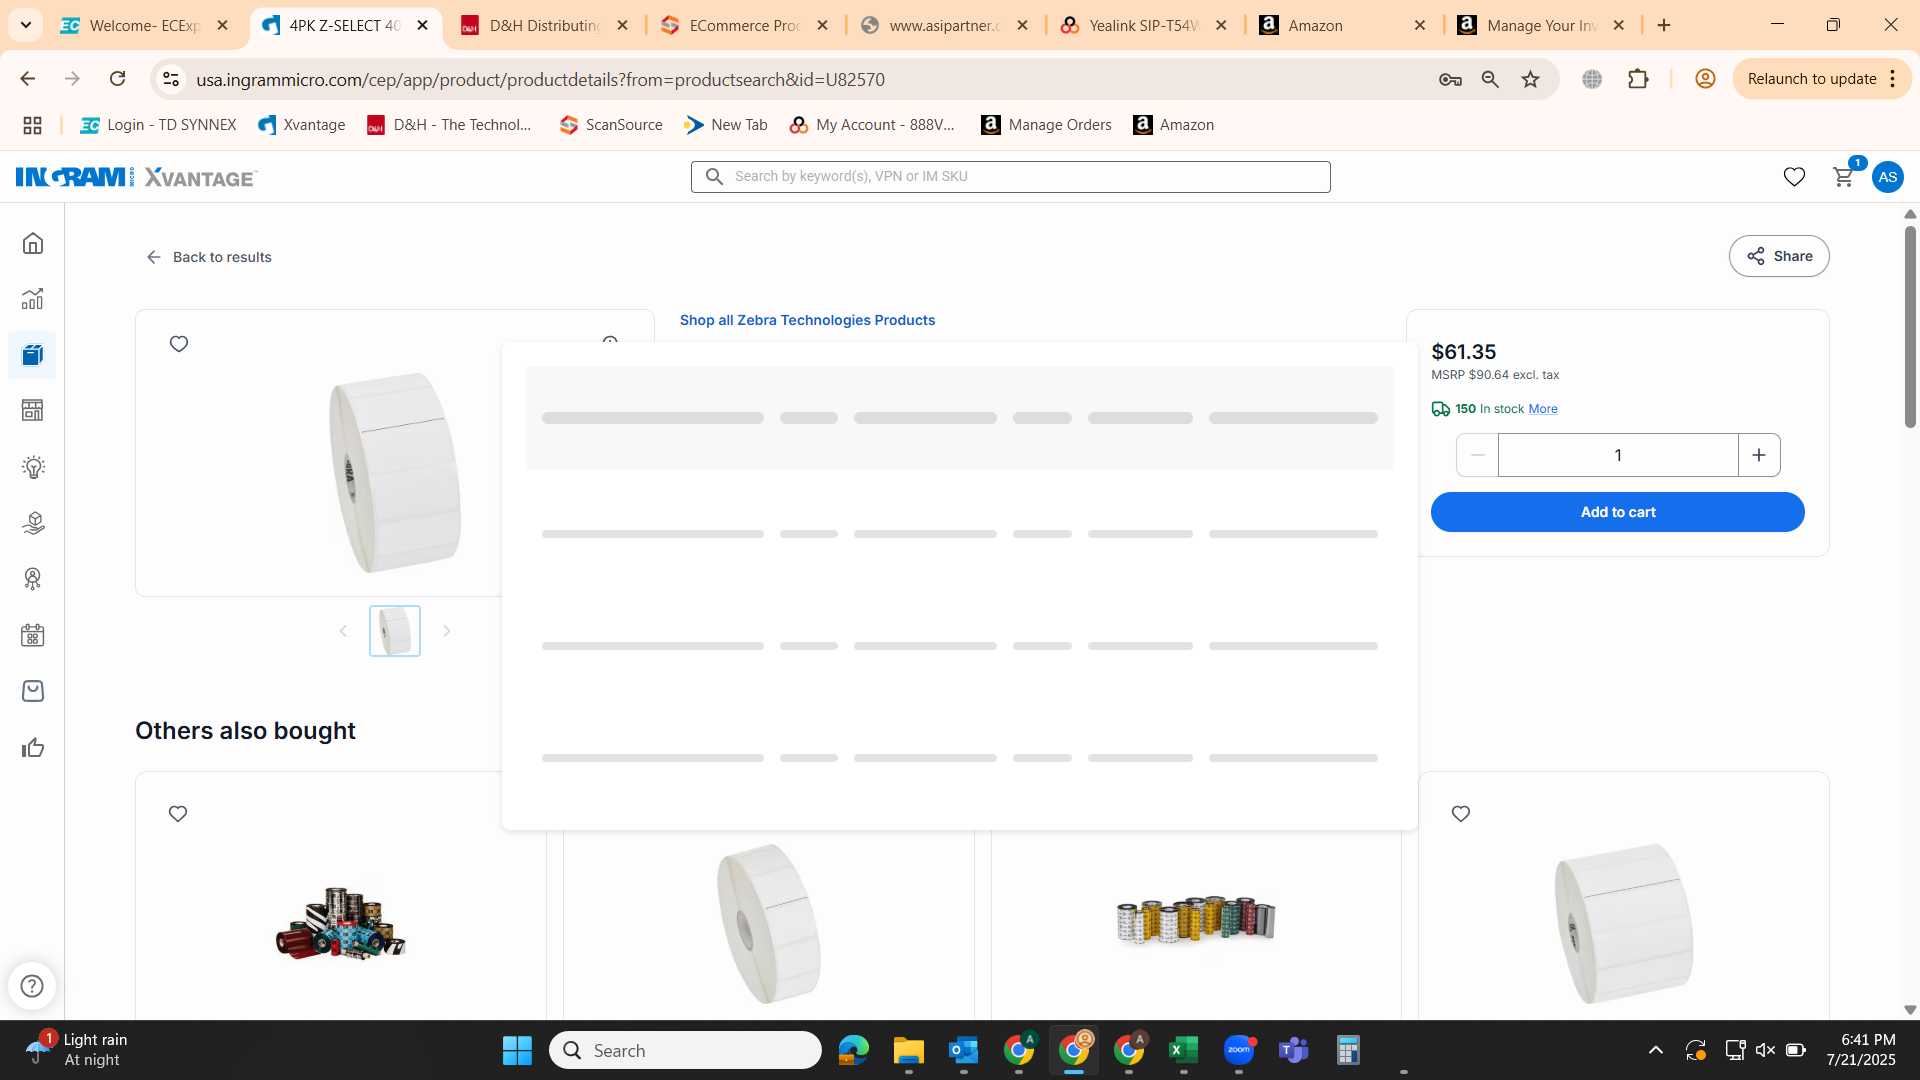Open File Explorer from taskbar
Image resolution: width=1920 pixels, height=1080 pixels.
908,1050
